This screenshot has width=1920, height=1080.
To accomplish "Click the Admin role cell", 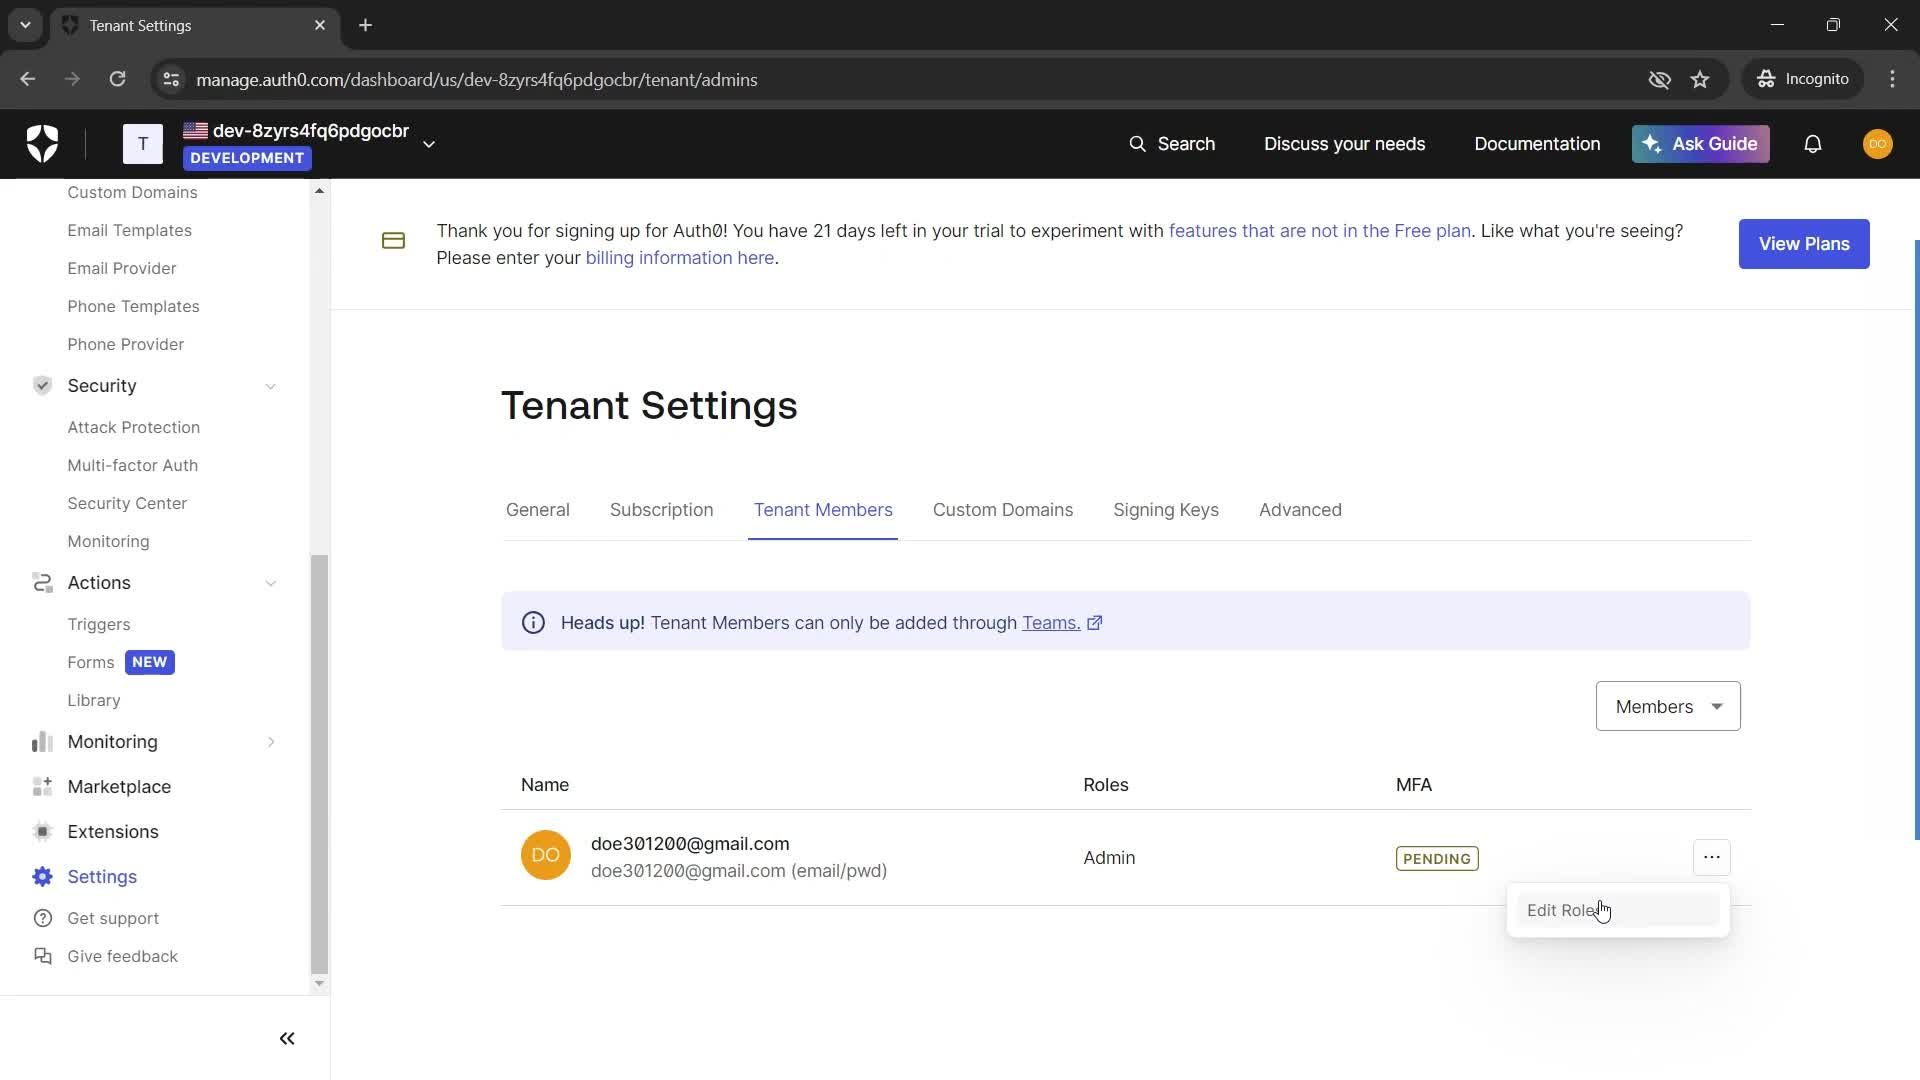I will pyautogui.click(x=1109, y=858).
